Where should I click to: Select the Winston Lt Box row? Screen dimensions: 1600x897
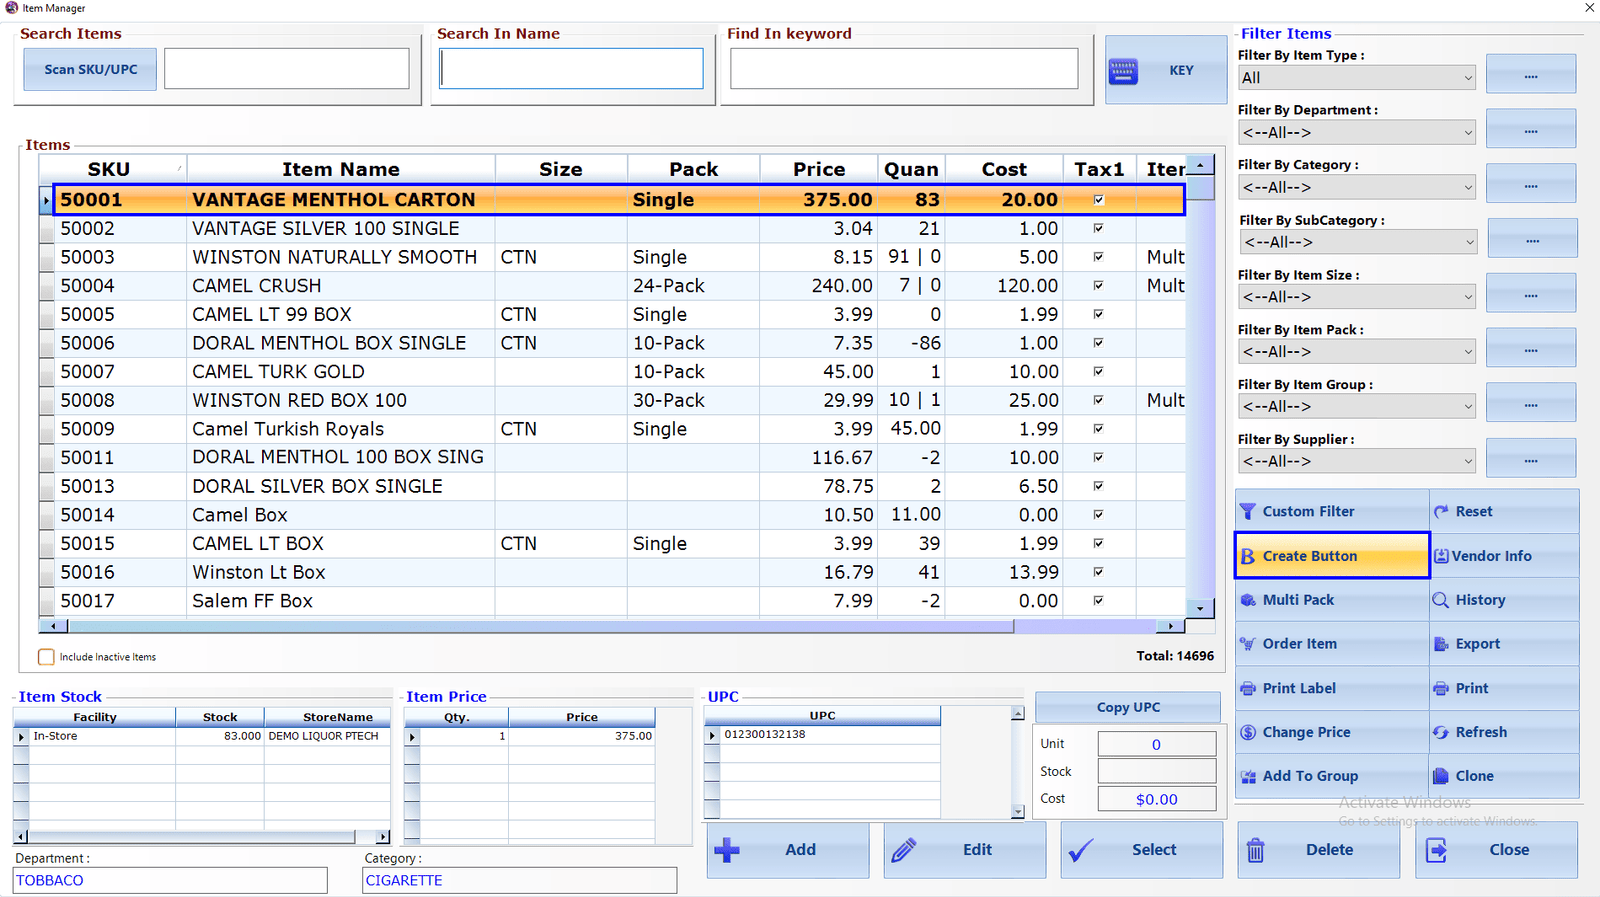tap(612, 573)
